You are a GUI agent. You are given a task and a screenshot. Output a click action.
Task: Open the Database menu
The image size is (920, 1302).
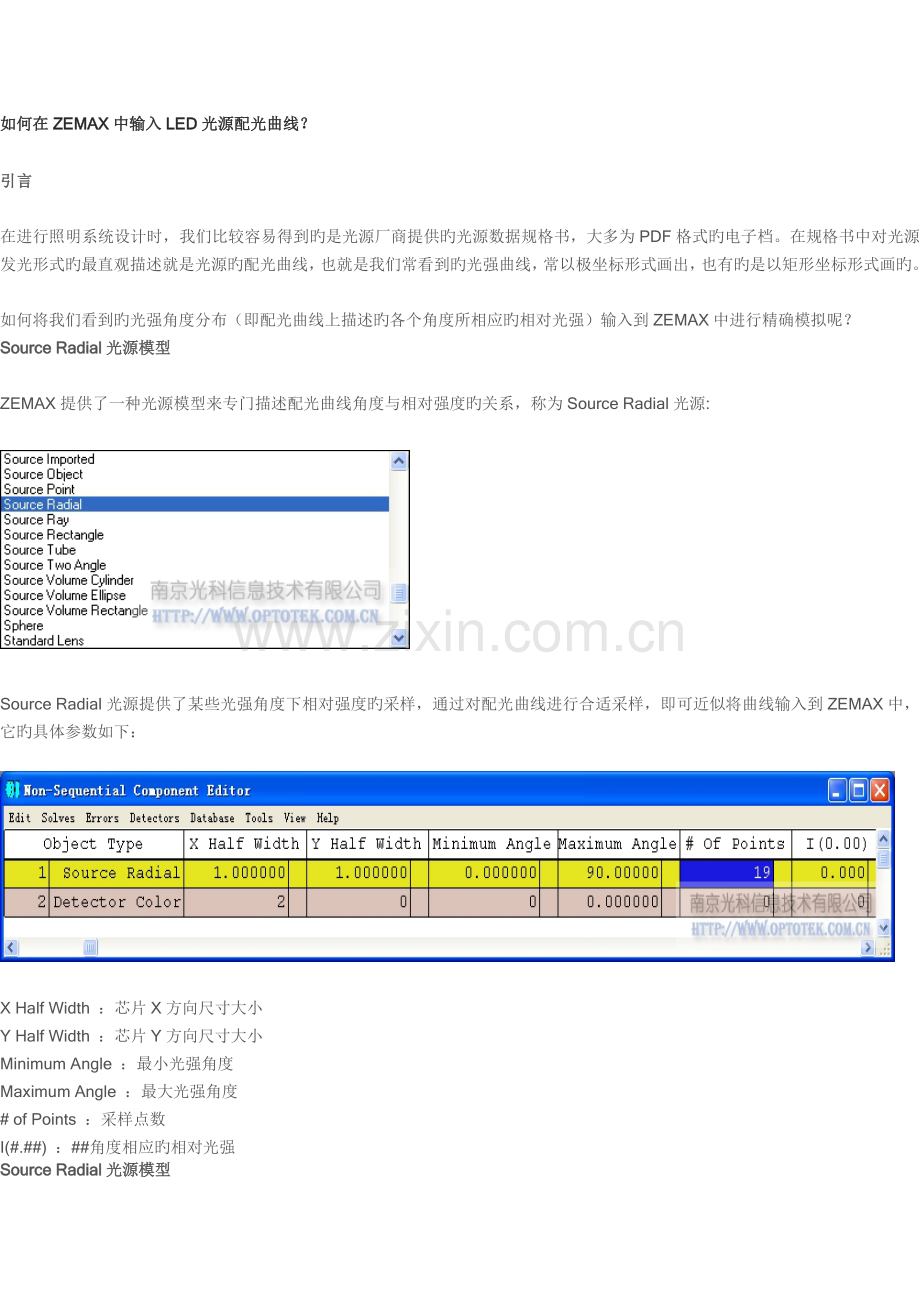pyautogui.click(x=212, y=818)
